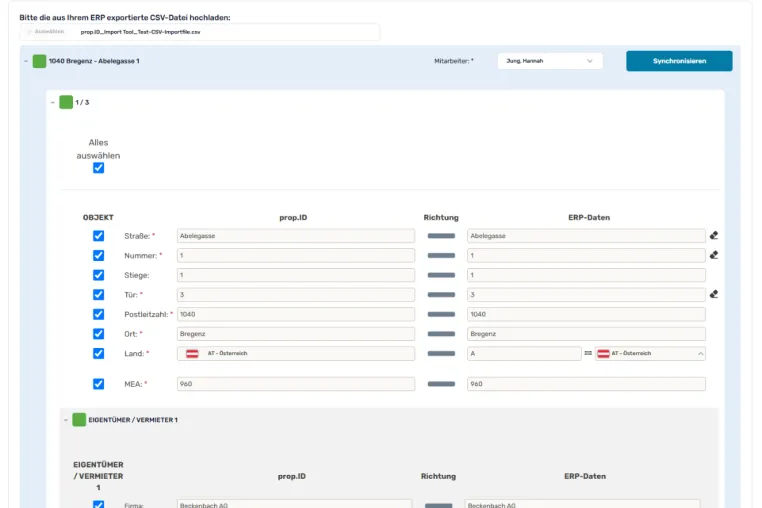Click the direction bar in the Nummer row
The height and width of the screenshot is (508, 762).
click(441, 255)
